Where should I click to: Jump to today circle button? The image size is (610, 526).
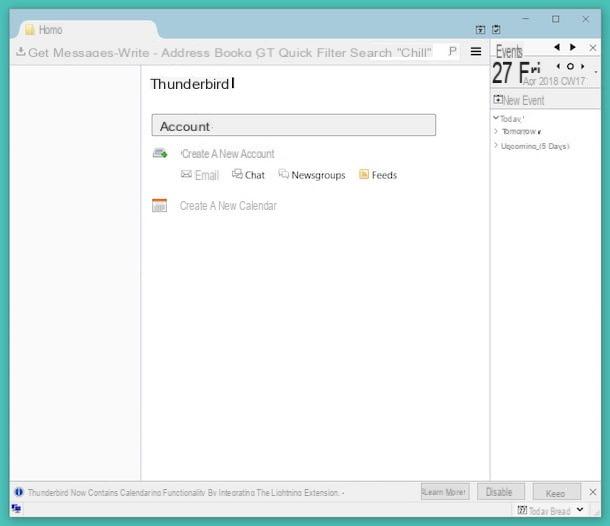(570, 67)
